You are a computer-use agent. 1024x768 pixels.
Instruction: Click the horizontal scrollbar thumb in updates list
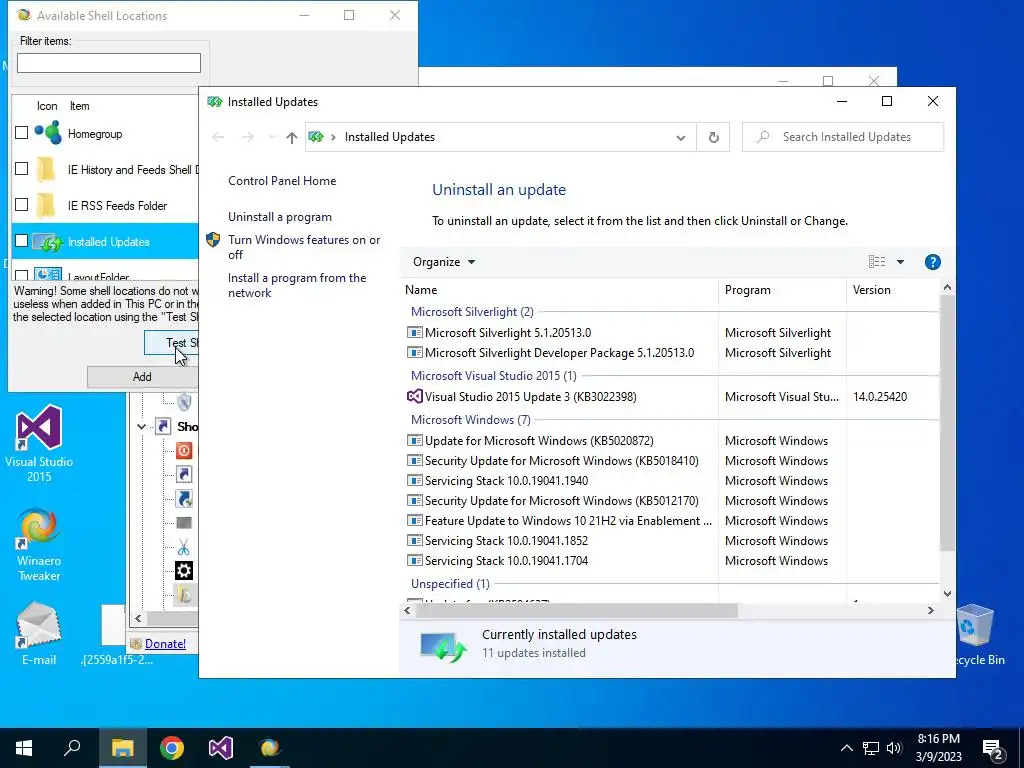577,611
